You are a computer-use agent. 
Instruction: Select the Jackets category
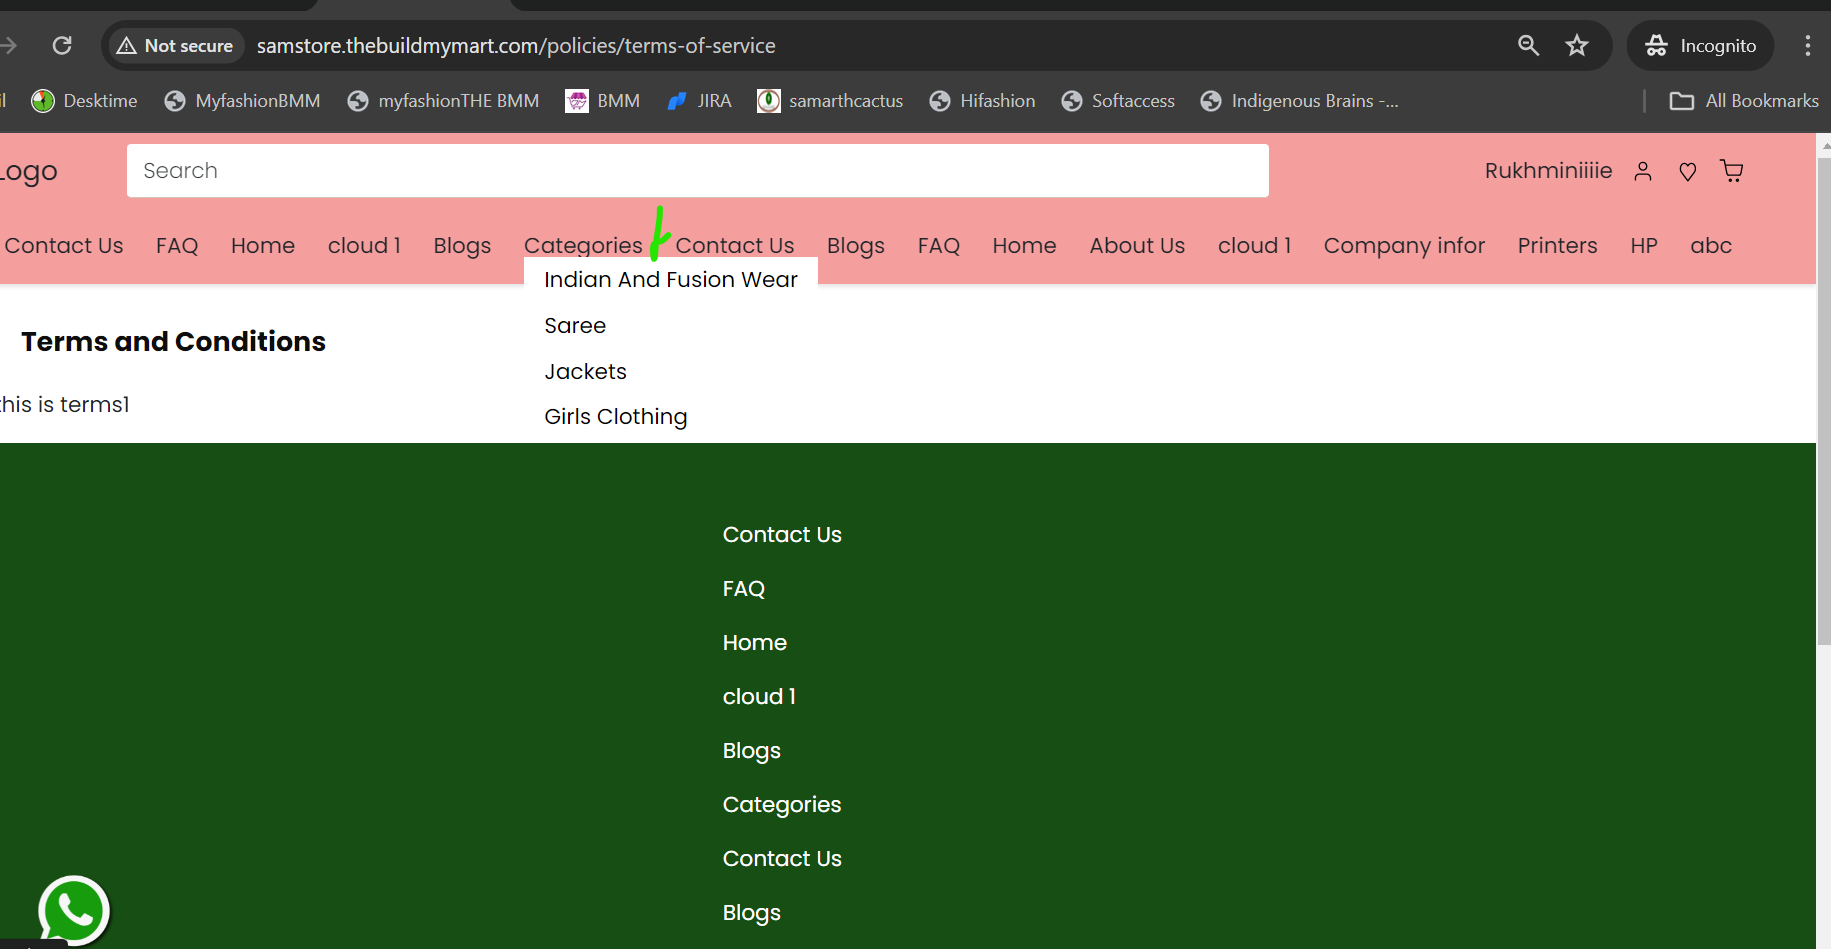pos(585,372)
